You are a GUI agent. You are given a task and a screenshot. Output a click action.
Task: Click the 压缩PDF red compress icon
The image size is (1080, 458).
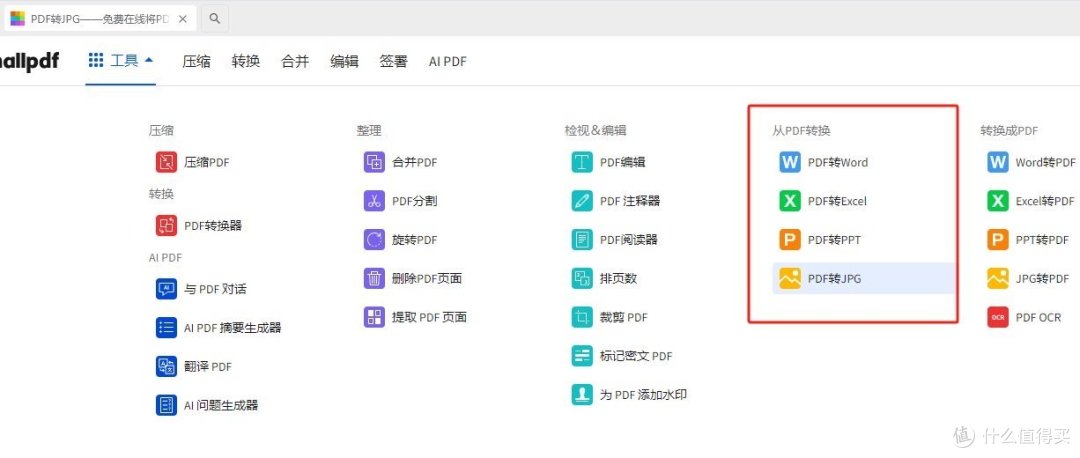coord(166,163)
